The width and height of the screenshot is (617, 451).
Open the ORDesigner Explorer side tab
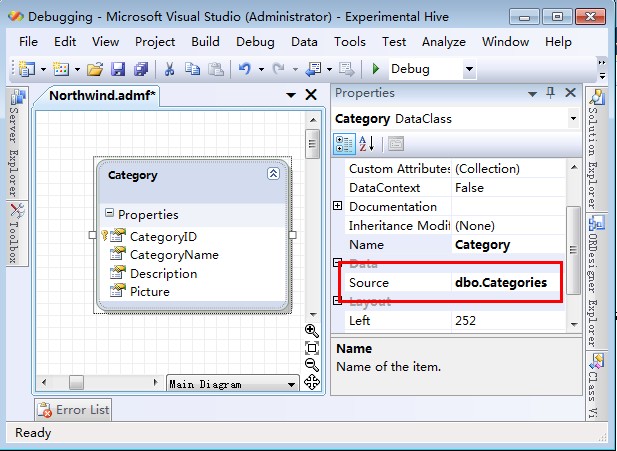tap(595, 281)
